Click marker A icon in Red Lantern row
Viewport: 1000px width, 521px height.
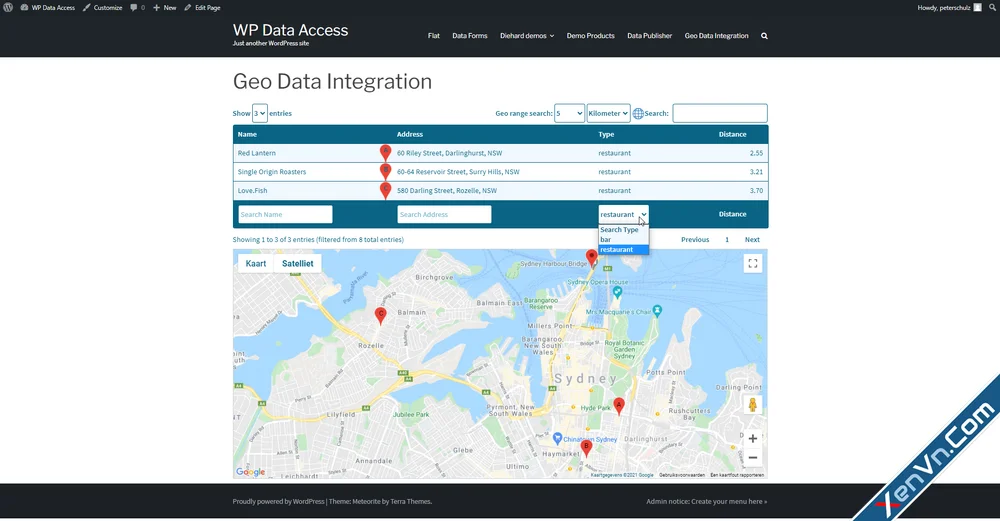click(x=385, y=152)
